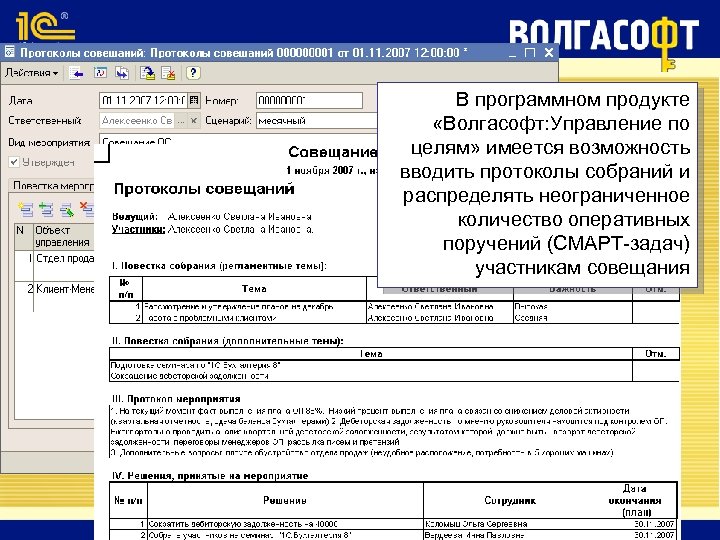Click the 'Протоколы совещаний' report heading
This screenshot has width=720, height=540.
point(204,189)
